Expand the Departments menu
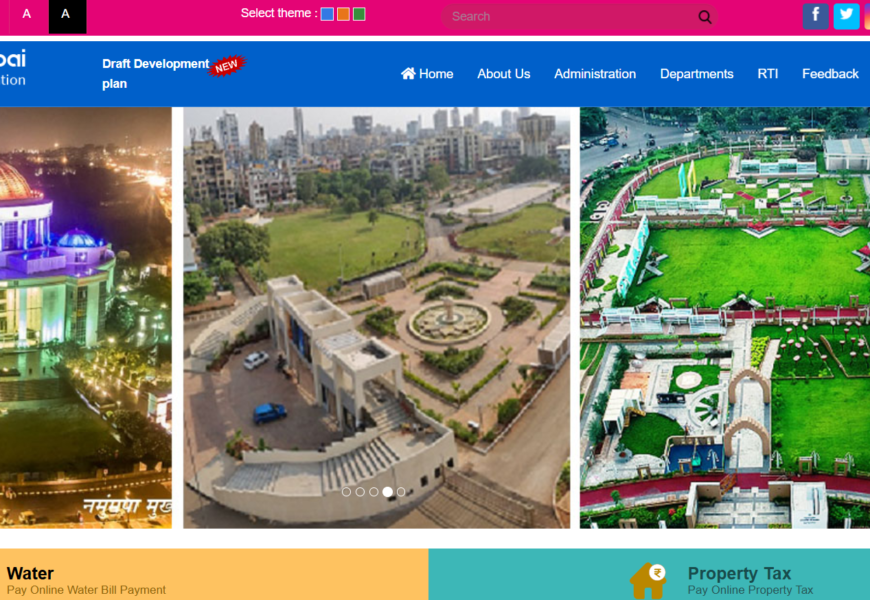870x600 pixels. click(696, 74)
